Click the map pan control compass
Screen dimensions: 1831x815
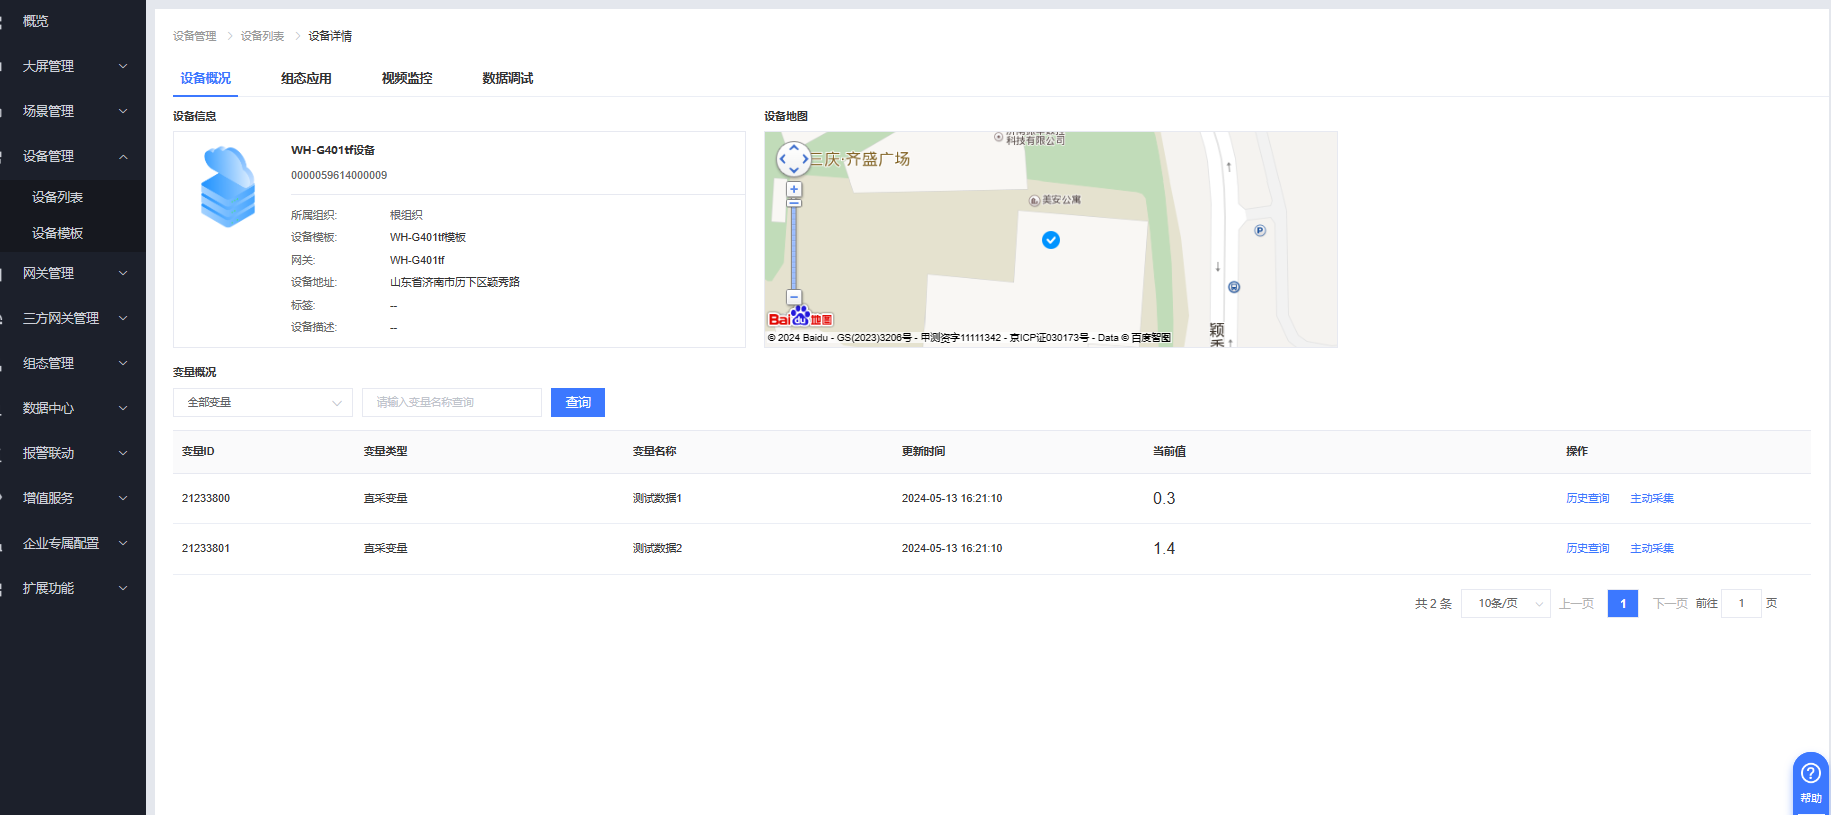click(794, 158)
